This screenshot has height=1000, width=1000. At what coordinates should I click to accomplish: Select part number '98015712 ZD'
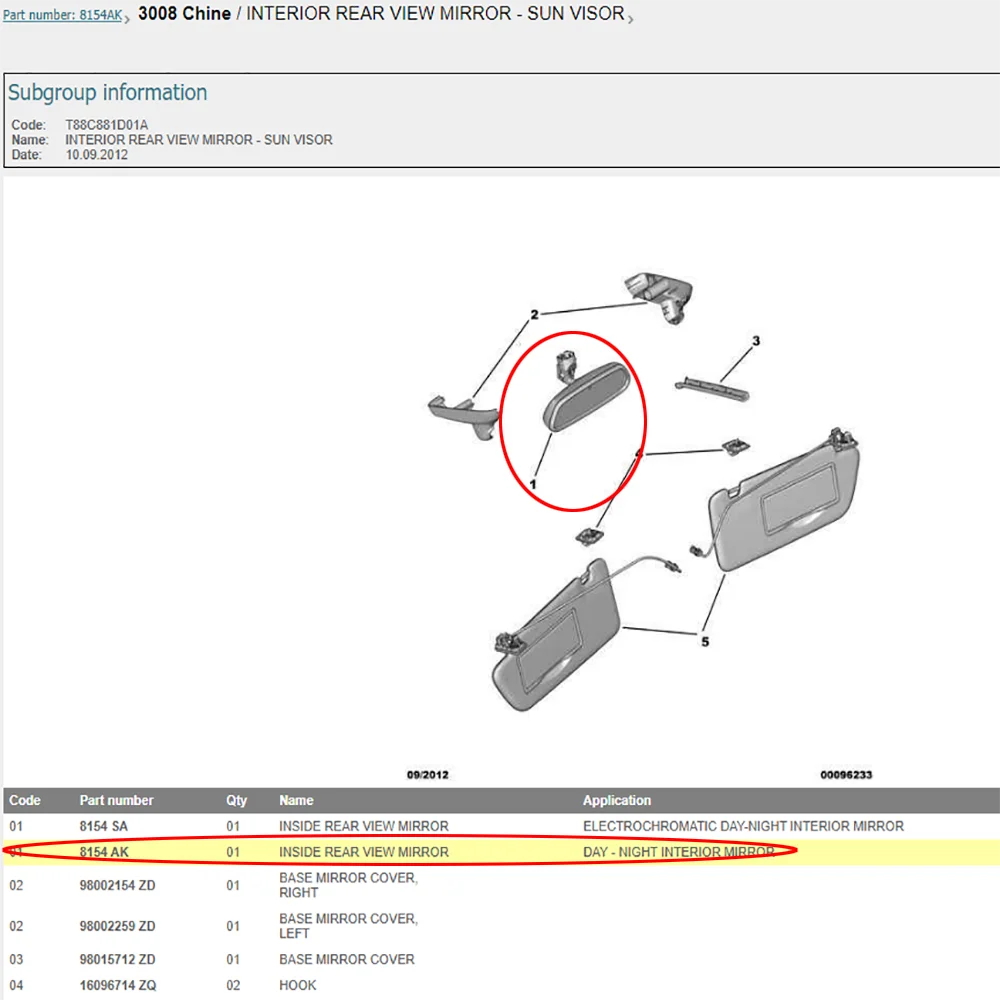[x=117, y=960]
